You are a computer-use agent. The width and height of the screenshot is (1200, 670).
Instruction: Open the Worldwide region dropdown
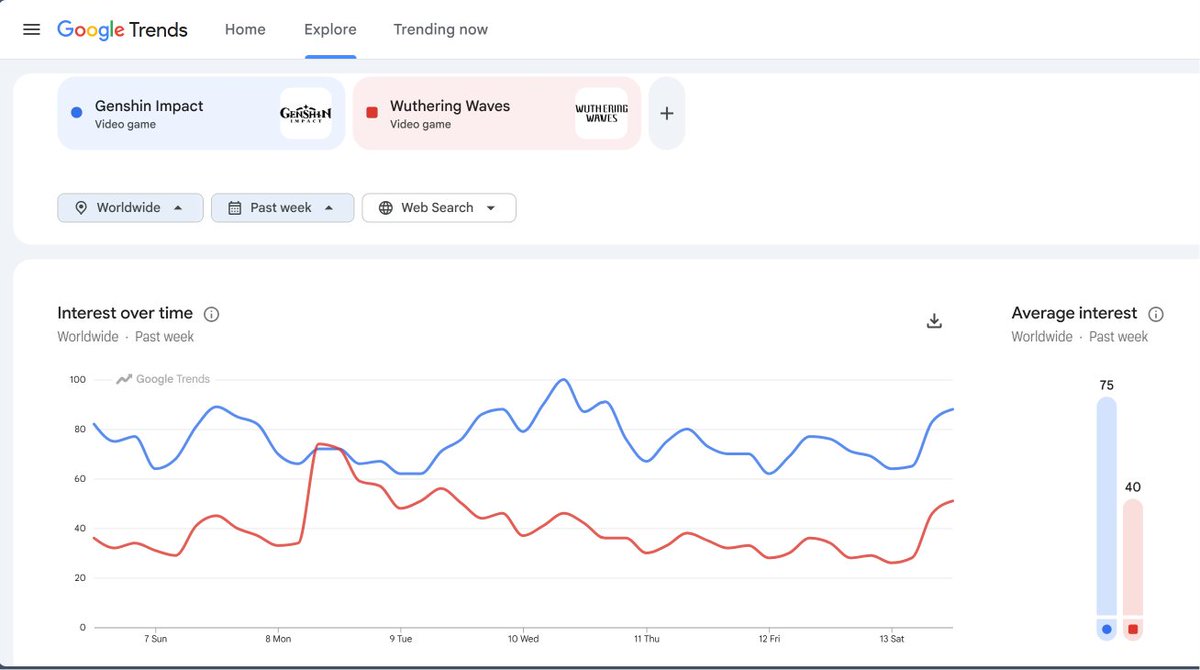(130, 208)
